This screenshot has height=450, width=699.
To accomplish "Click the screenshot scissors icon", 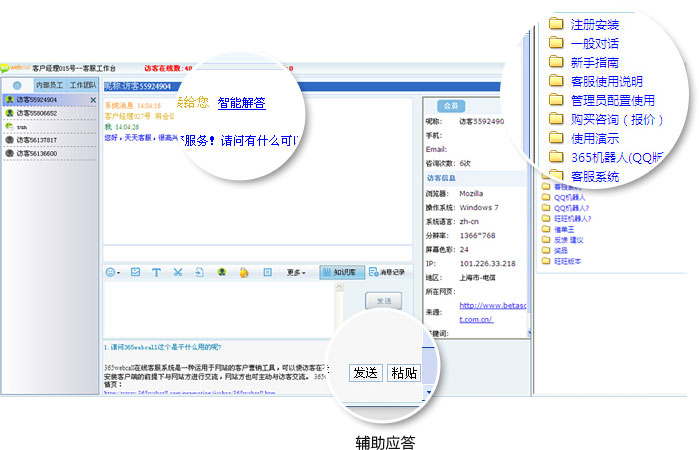I will tap(177, 271).
